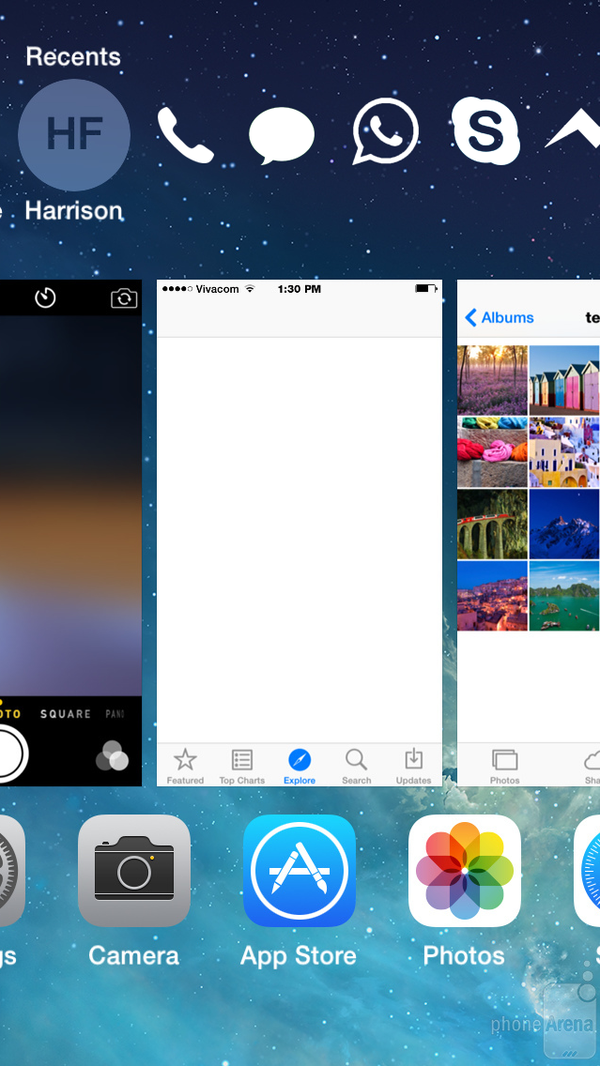Image resolution: width=600 pixels, height=1066 pixels.
Task: Open the city at dusk photo
Action: click(493, 596)
